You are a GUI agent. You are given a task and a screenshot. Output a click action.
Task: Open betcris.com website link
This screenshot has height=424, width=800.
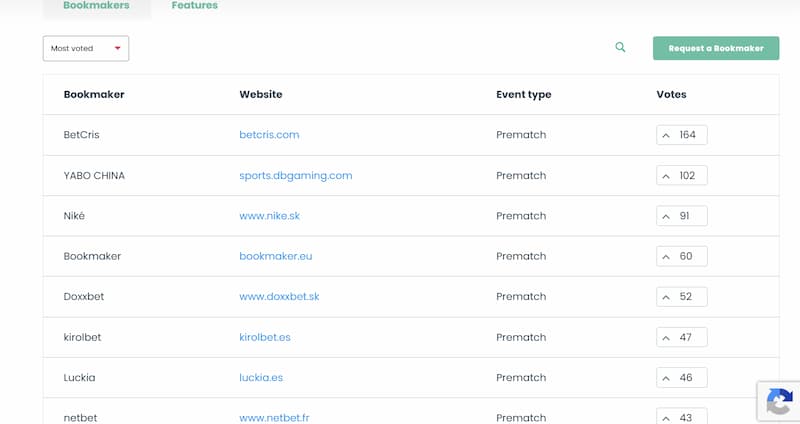pos(269,135)
